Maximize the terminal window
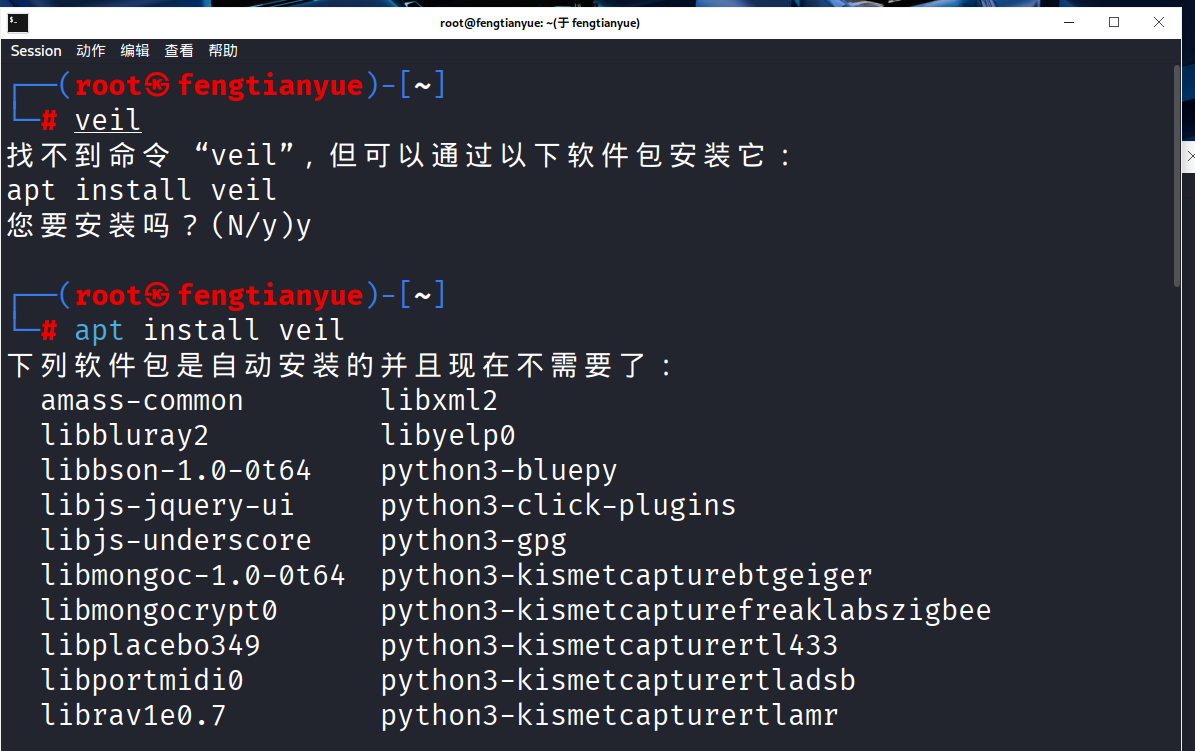The height and width of the screenshot is (751, 1195). (1114, 22)
